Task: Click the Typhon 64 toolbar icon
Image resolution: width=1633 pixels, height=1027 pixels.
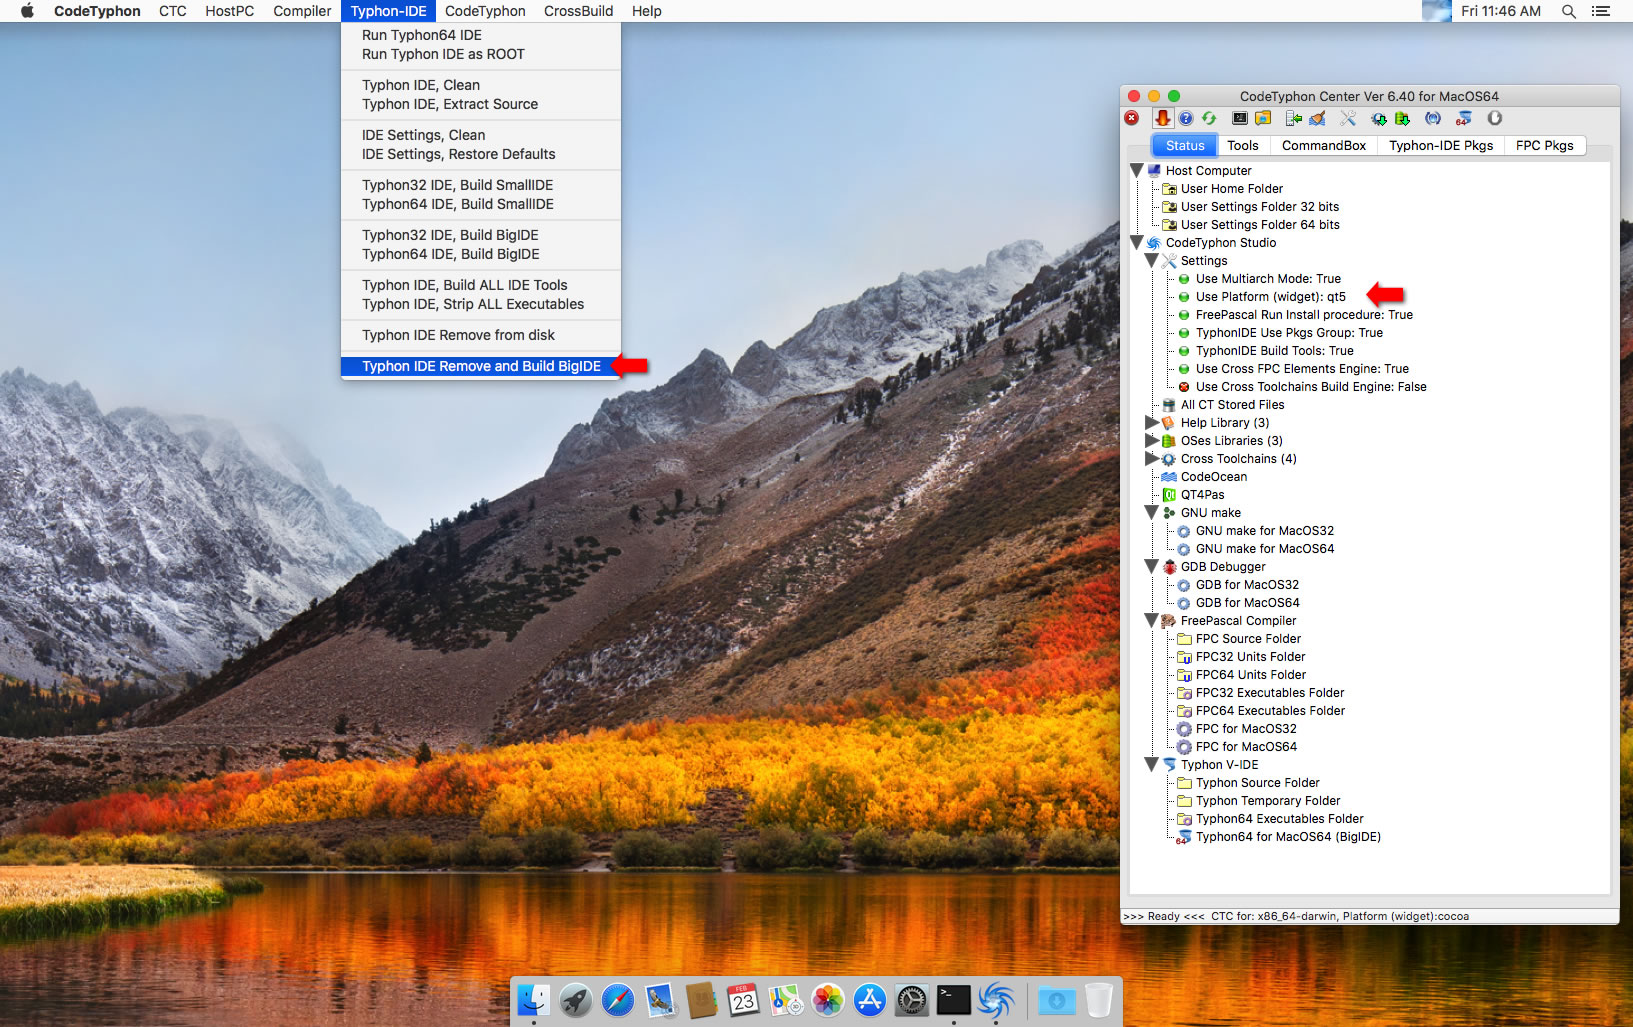Action: [x=1463, y=118]
